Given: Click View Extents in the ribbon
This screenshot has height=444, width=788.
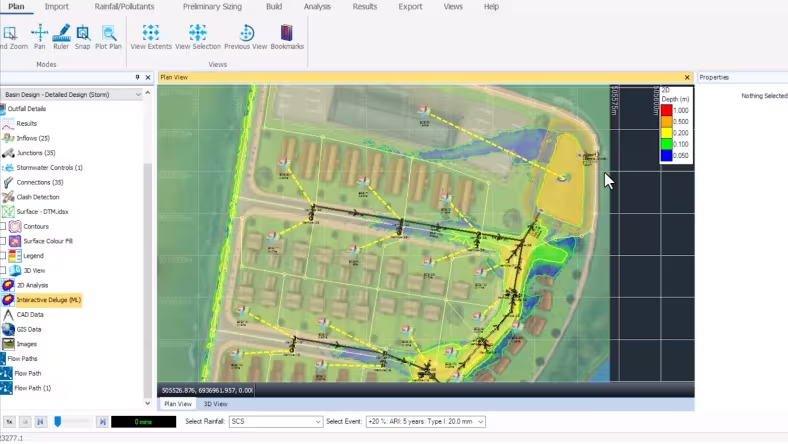Looking at the screenshot, I should pyautogui.click(x=151, y=37).
